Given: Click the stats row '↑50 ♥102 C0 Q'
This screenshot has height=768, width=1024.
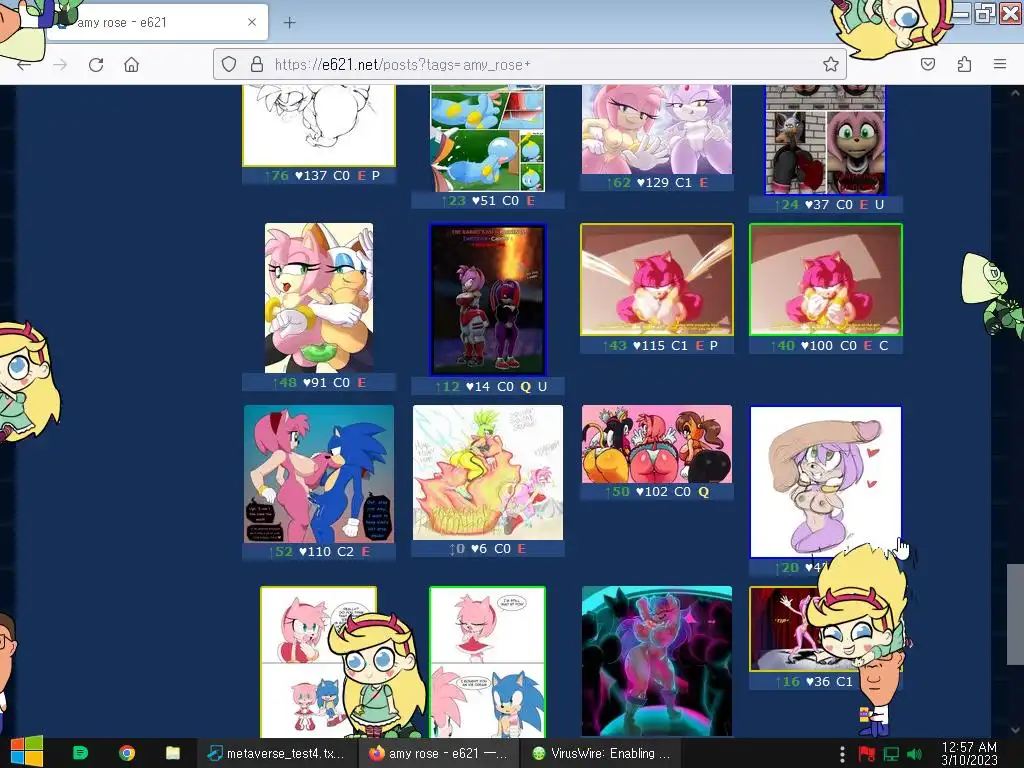Looking at the screenshot, I should click(657, 492).
